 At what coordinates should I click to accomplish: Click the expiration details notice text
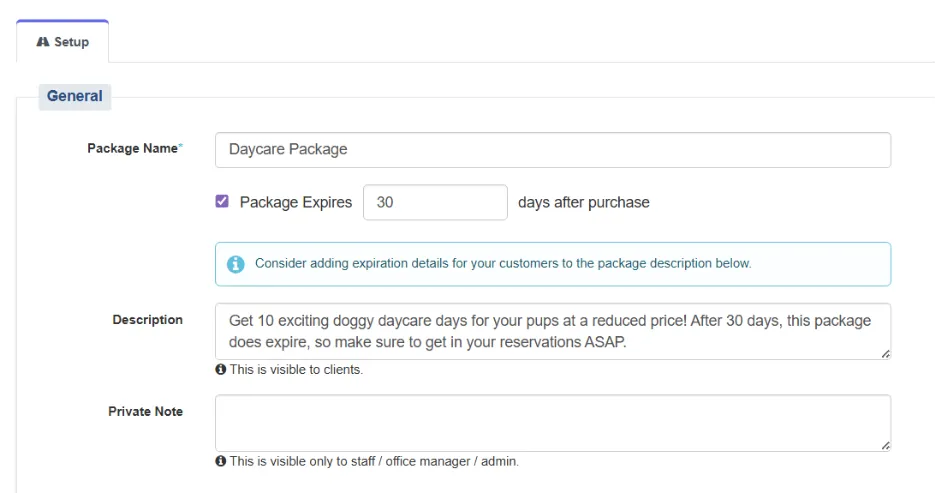(503, 263)
